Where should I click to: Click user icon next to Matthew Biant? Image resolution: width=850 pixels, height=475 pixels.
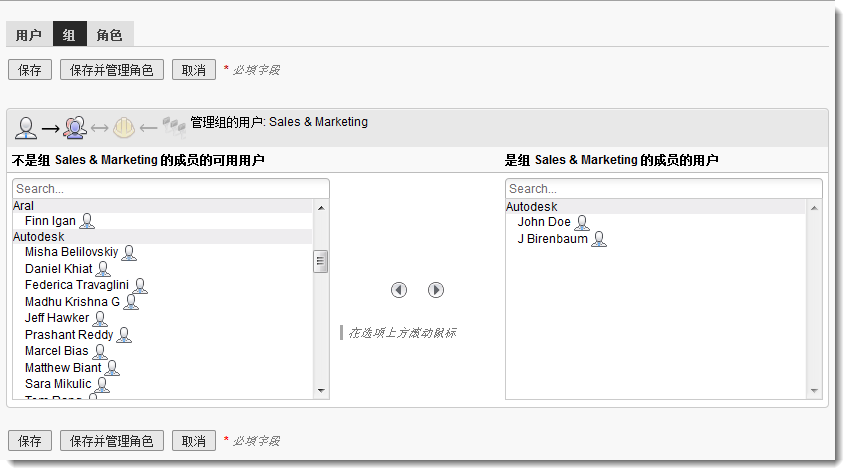click(112, 368)
